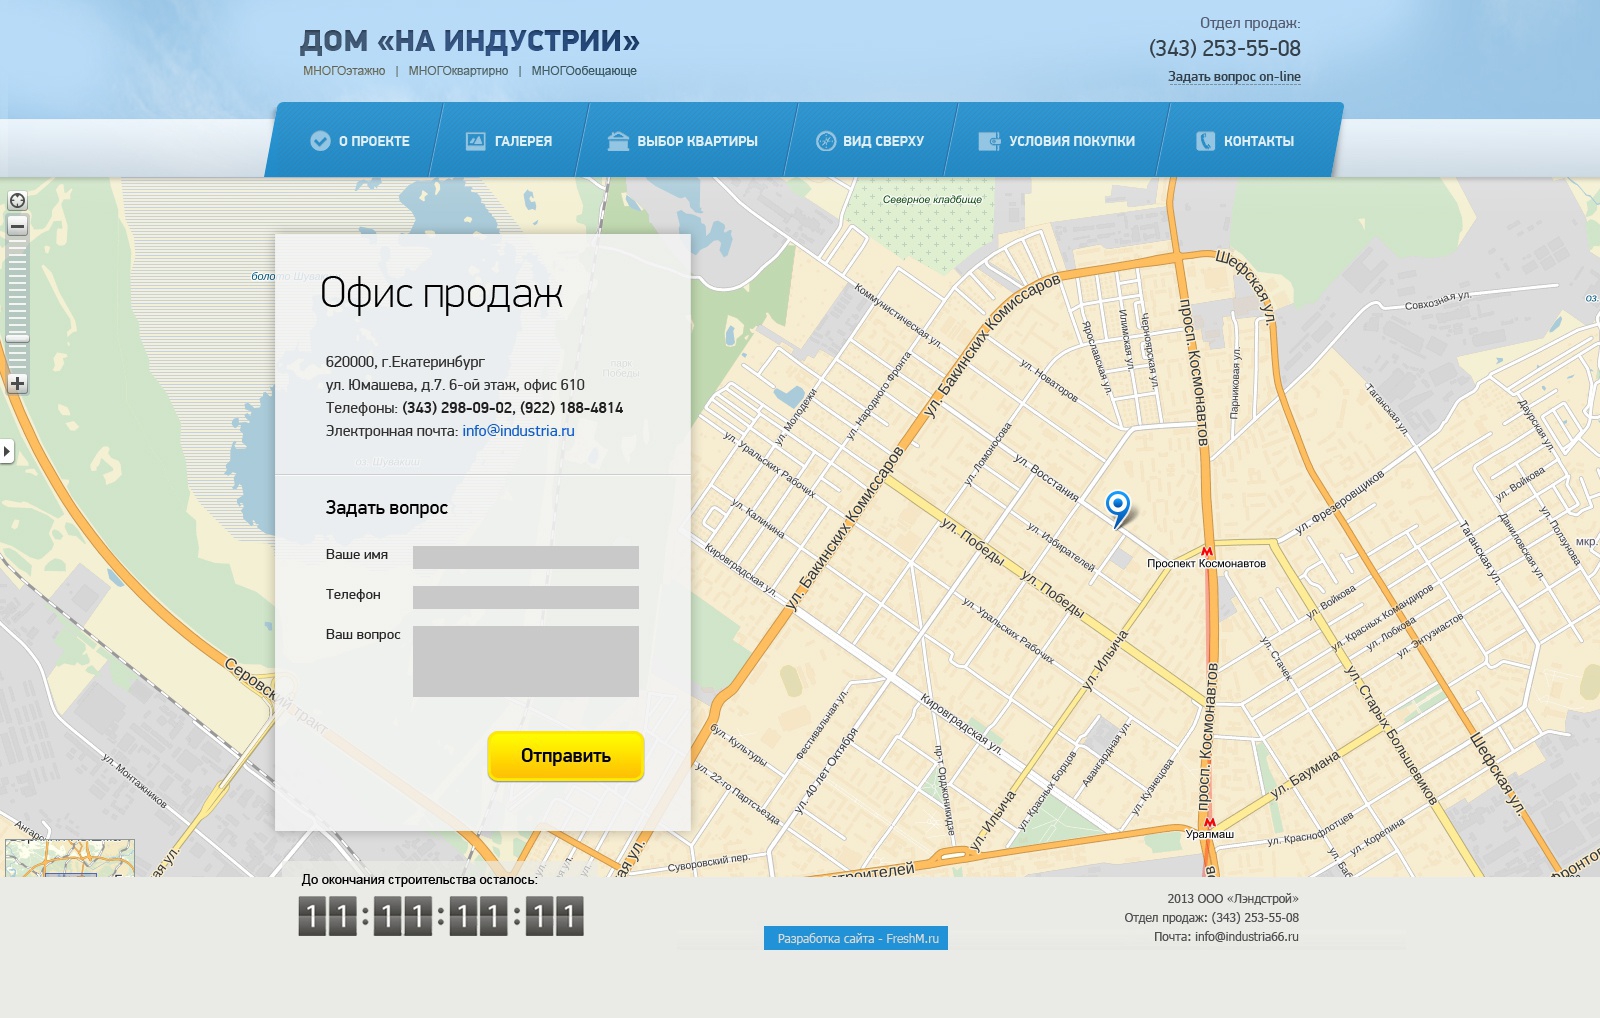Viewport: 1600px width, 1018px height.
Task: Click the mini overview map thumbnail
Action: pos(70,858)
